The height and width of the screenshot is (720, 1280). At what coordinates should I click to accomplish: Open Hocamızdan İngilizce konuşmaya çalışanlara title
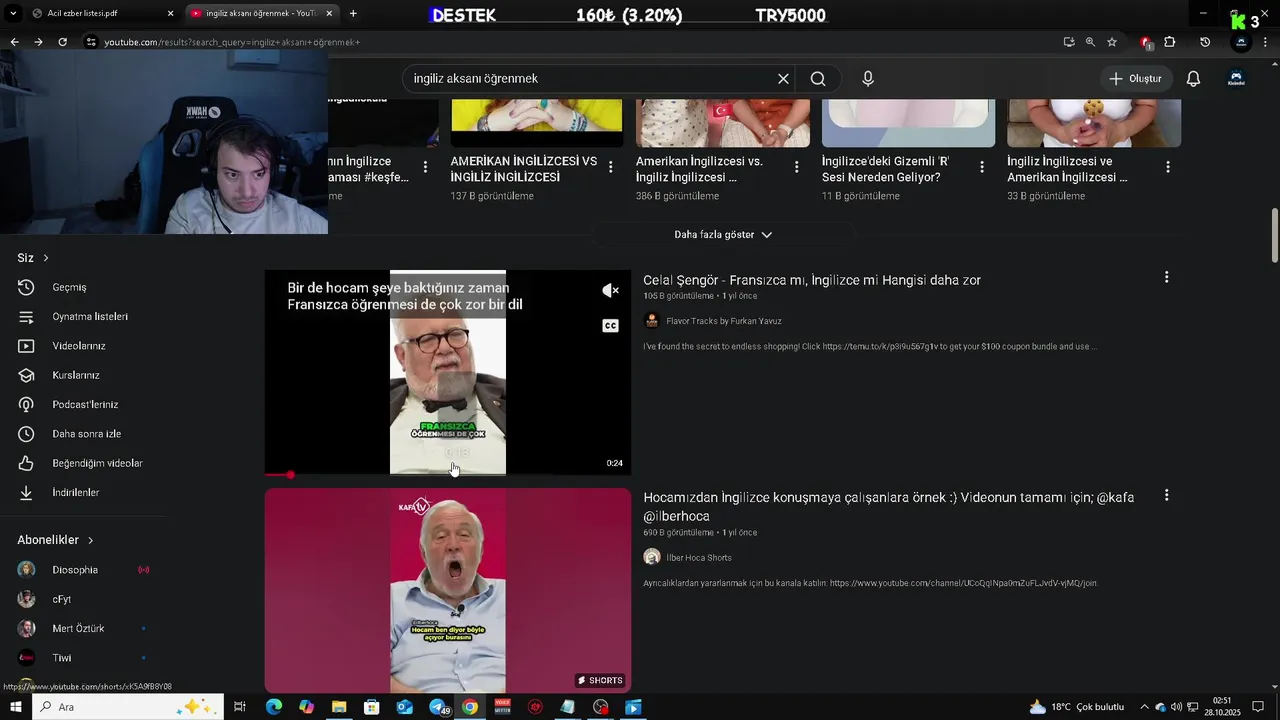pos(889,507)
